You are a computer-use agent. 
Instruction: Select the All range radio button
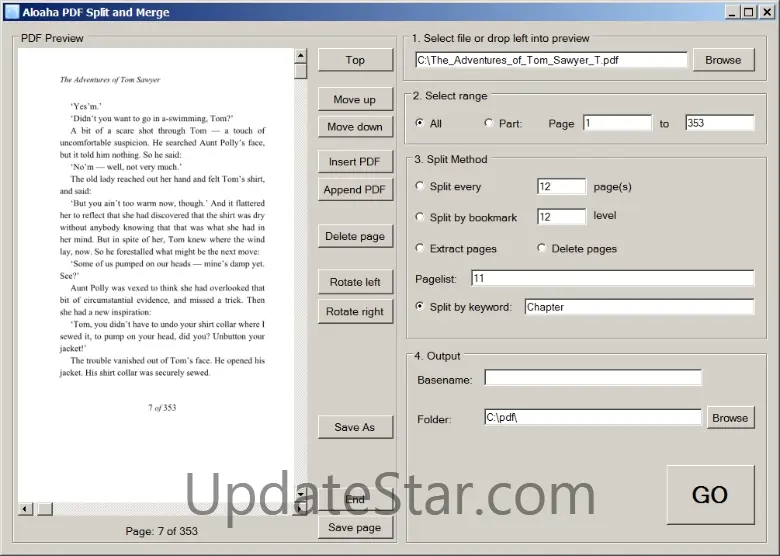[420, 123]
